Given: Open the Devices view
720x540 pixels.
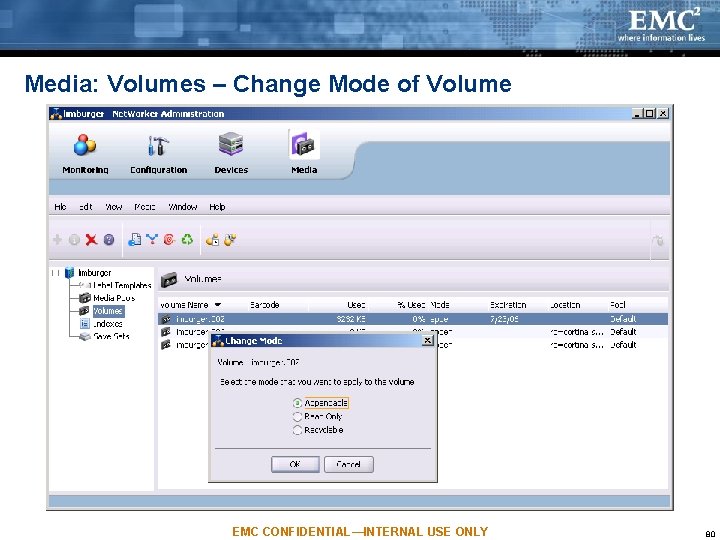Looking at the screenshot, I should pos(231,154).
